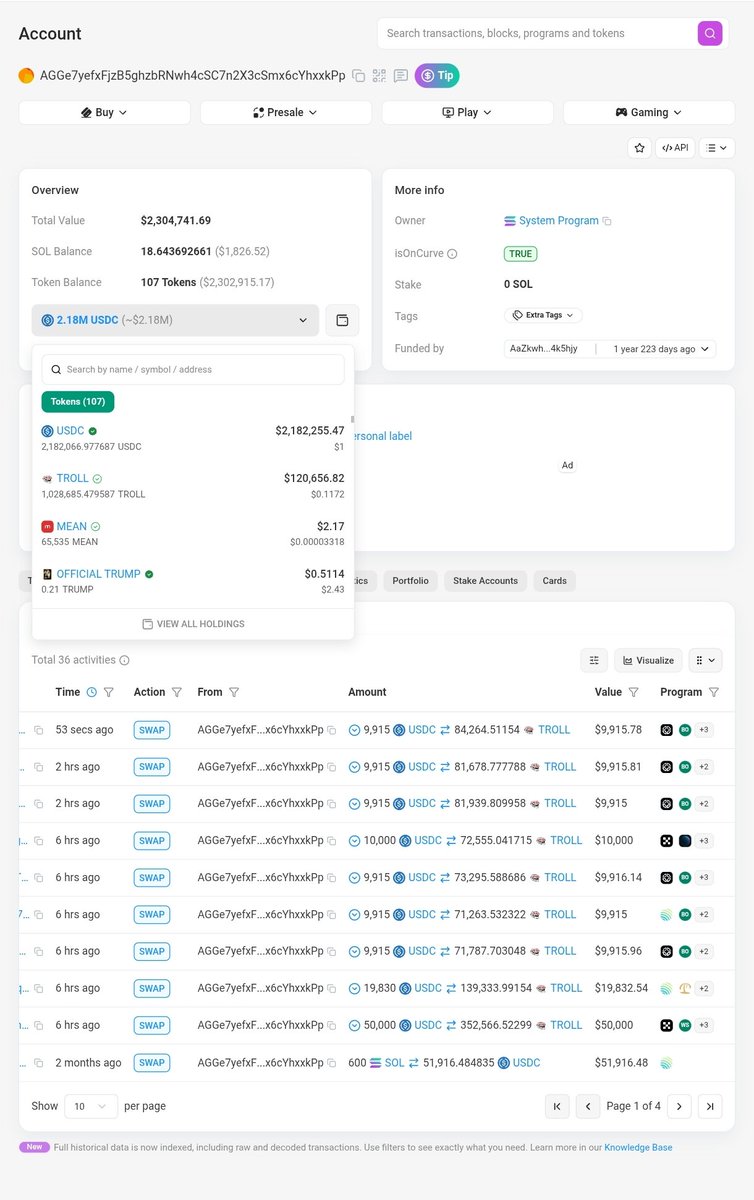Screen dimensions: 754x1200
Task: Click View All Holdings
Action: tap(193, 624)
